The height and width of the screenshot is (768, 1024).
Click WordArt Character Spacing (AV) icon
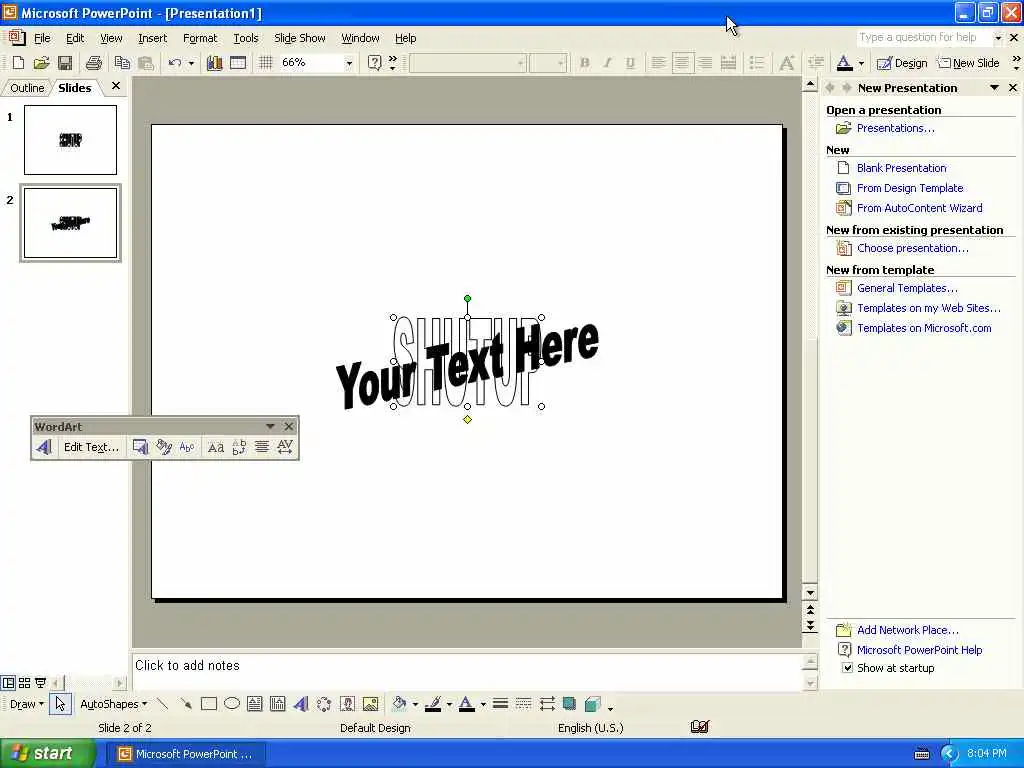coord(285,447)
